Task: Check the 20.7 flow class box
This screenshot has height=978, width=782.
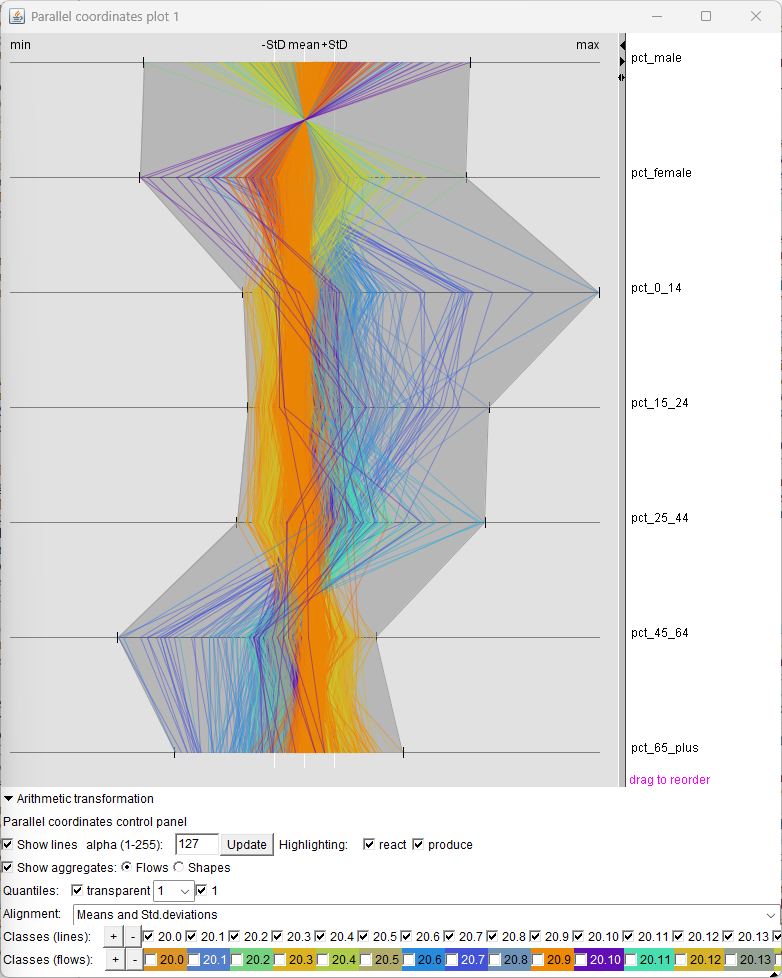Action: 452,959
